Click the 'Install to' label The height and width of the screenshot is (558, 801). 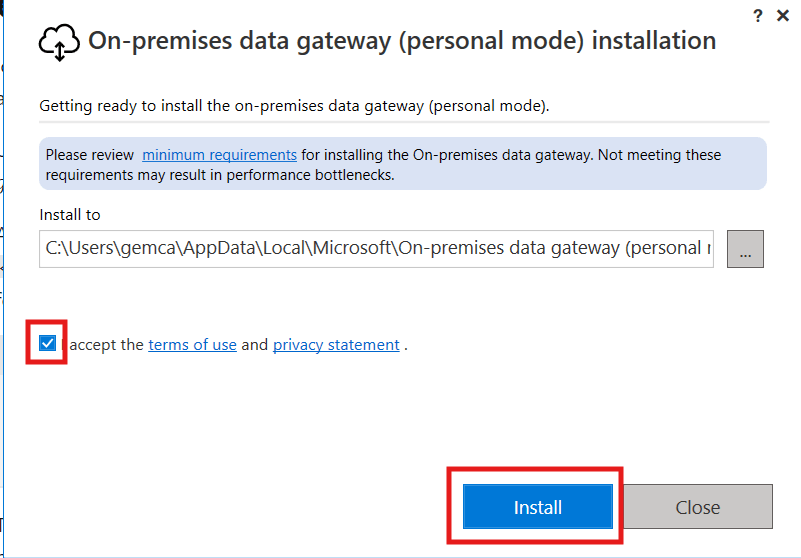click(69, 215)
